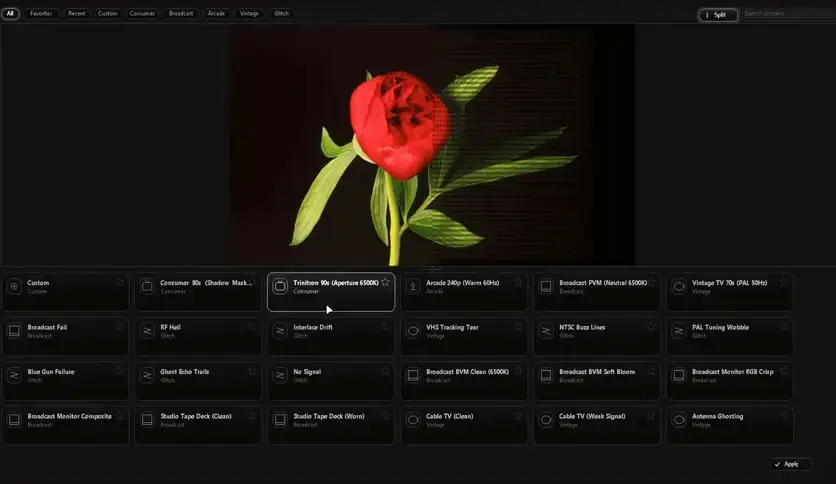The image size is (836, 484).
Task: Switch to the Custom filter tab
Action: click(x=108, y=13)
